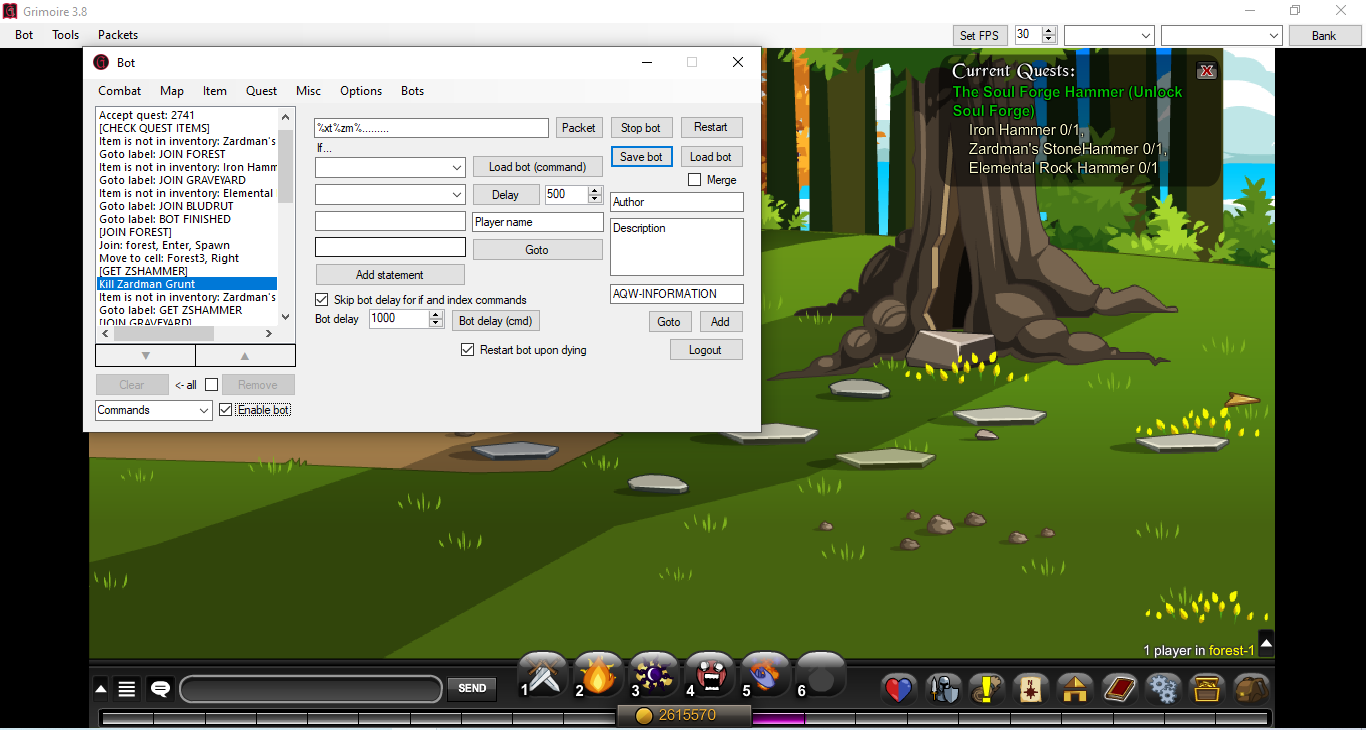Trigger skill 5 flaming eye icon
This screenshot has height=730, width=1366.
[765, 675]
